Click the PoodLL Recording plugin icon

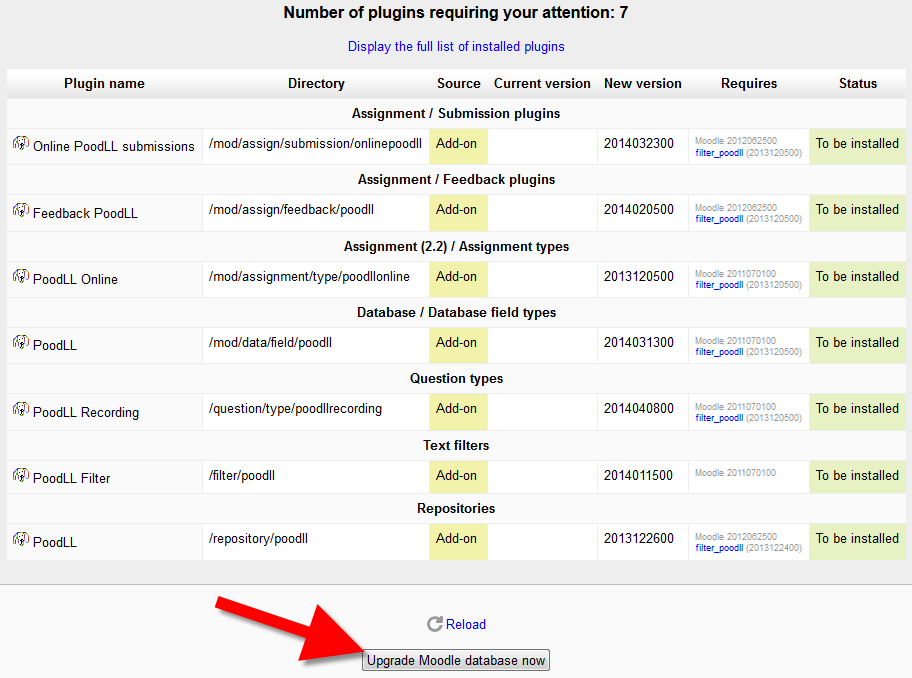click(x=20, y=410)
